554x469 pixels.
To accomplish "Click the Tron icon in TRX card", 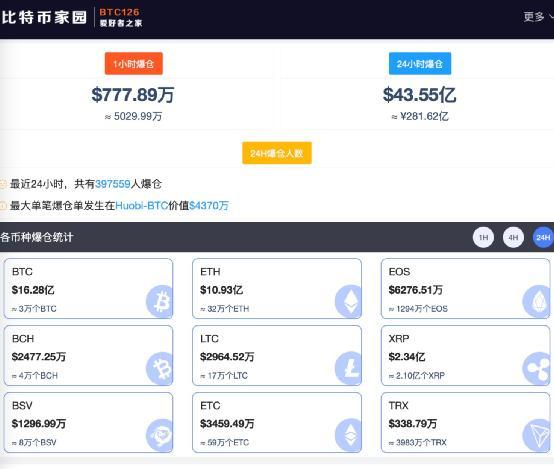I will coord(537,435).
